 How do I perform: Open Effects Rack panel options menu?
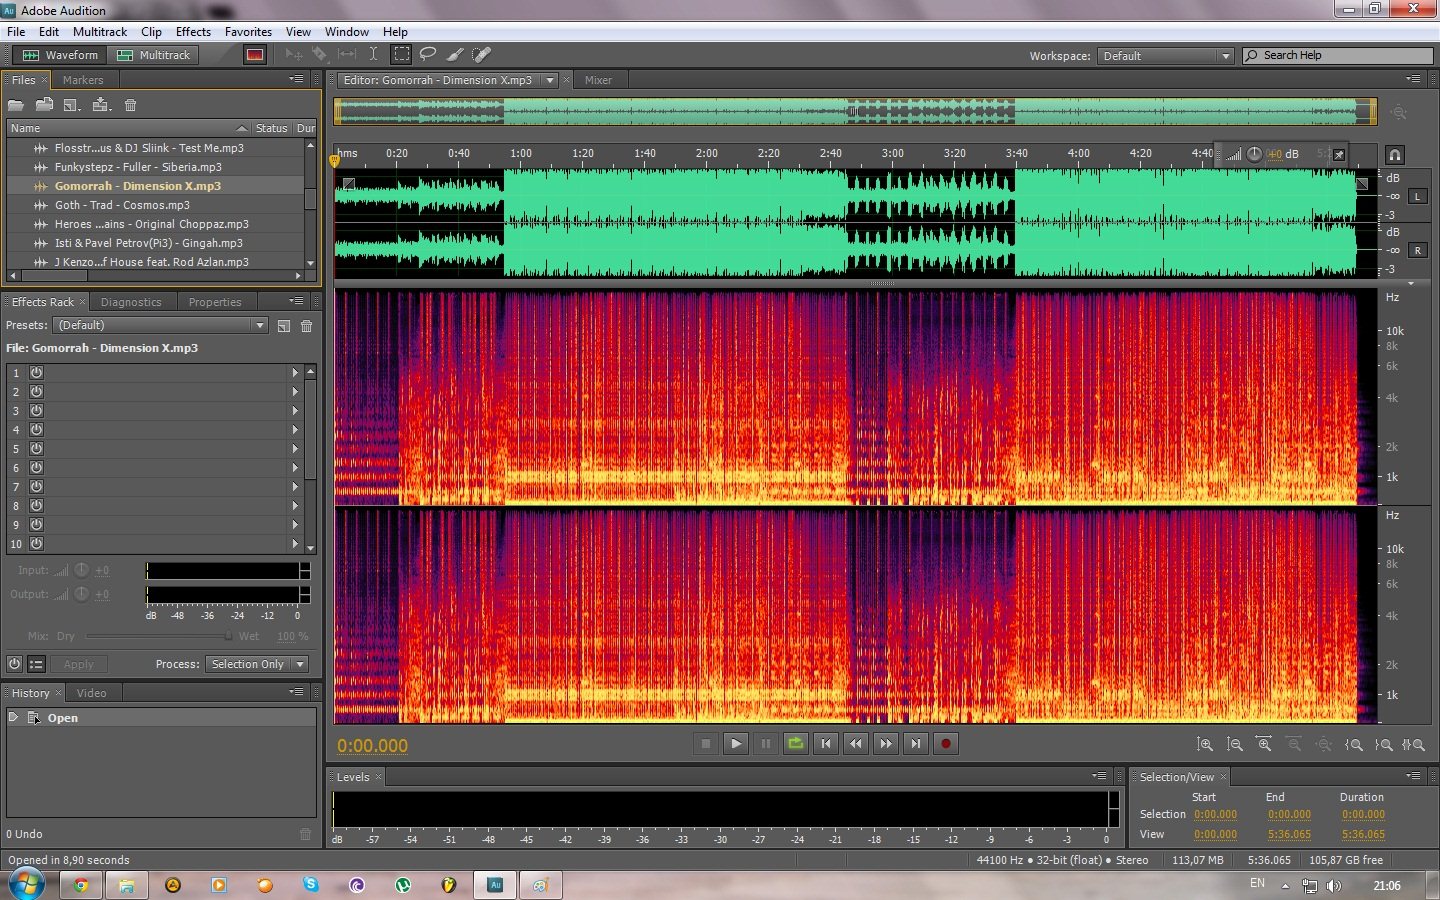(296, 301)
